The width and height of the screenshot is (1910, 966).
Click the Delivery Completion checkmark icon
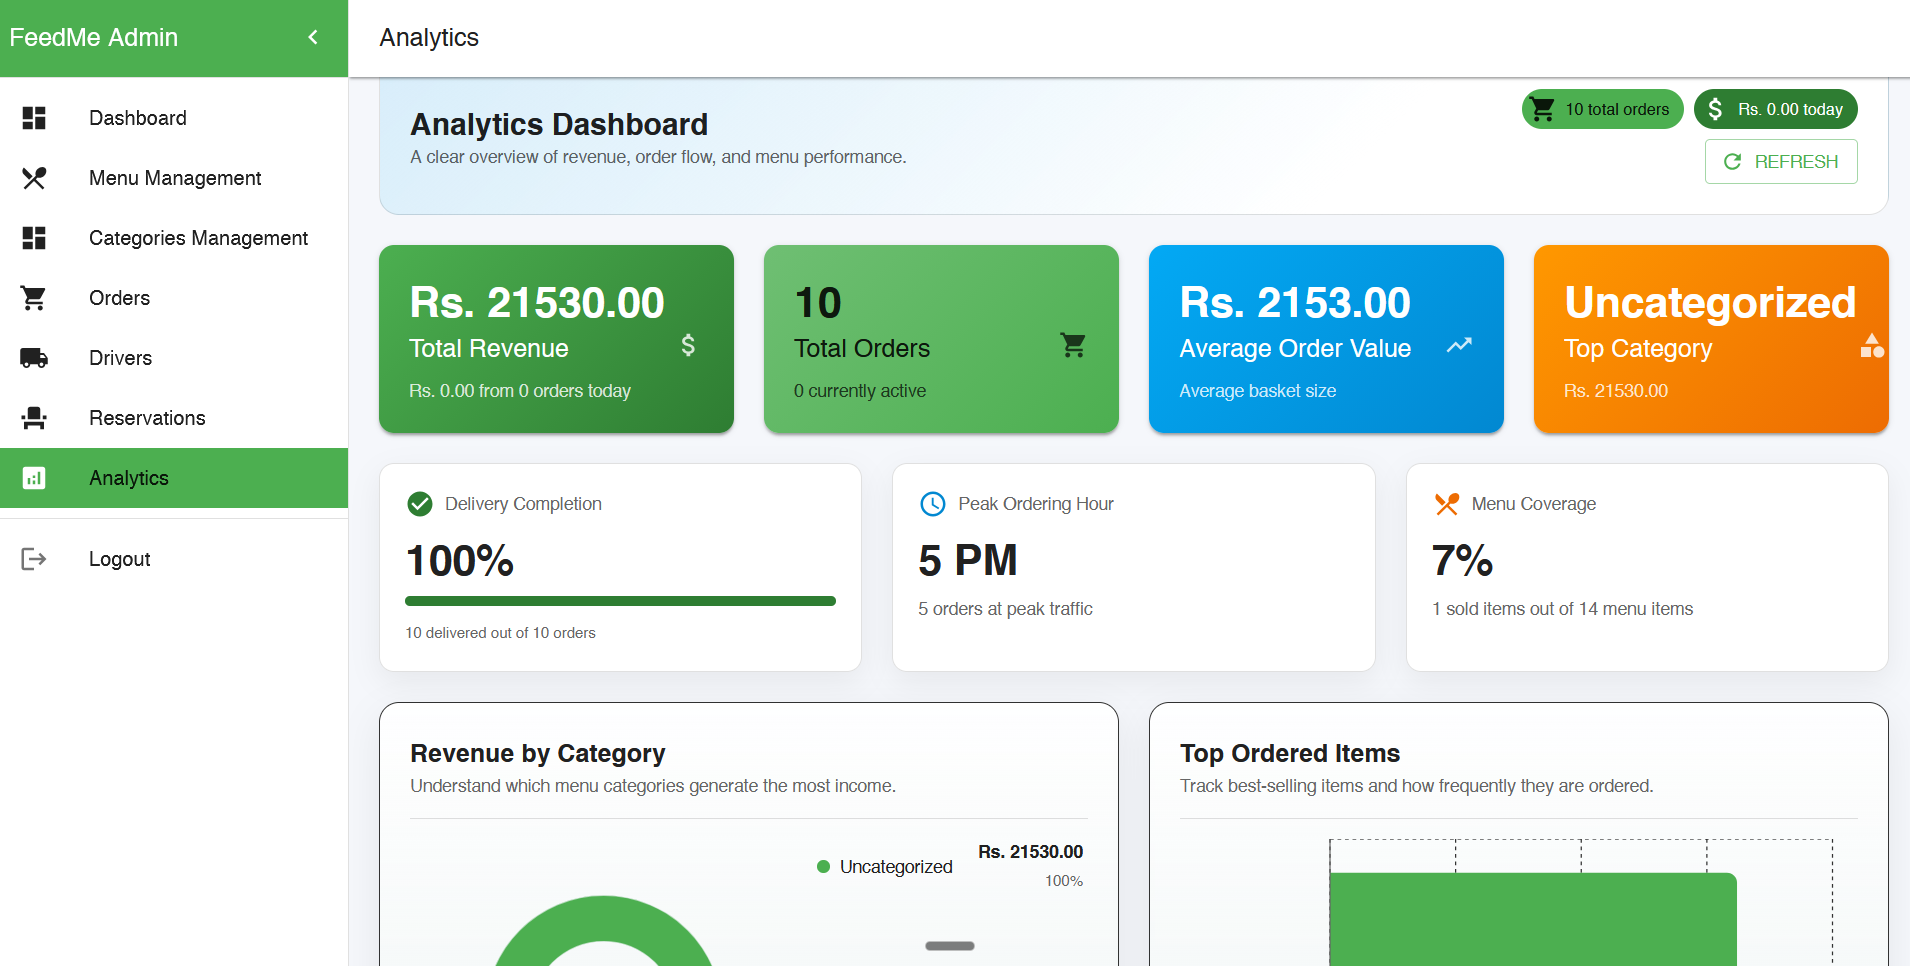pyautogui.click(x=420, y=504)
